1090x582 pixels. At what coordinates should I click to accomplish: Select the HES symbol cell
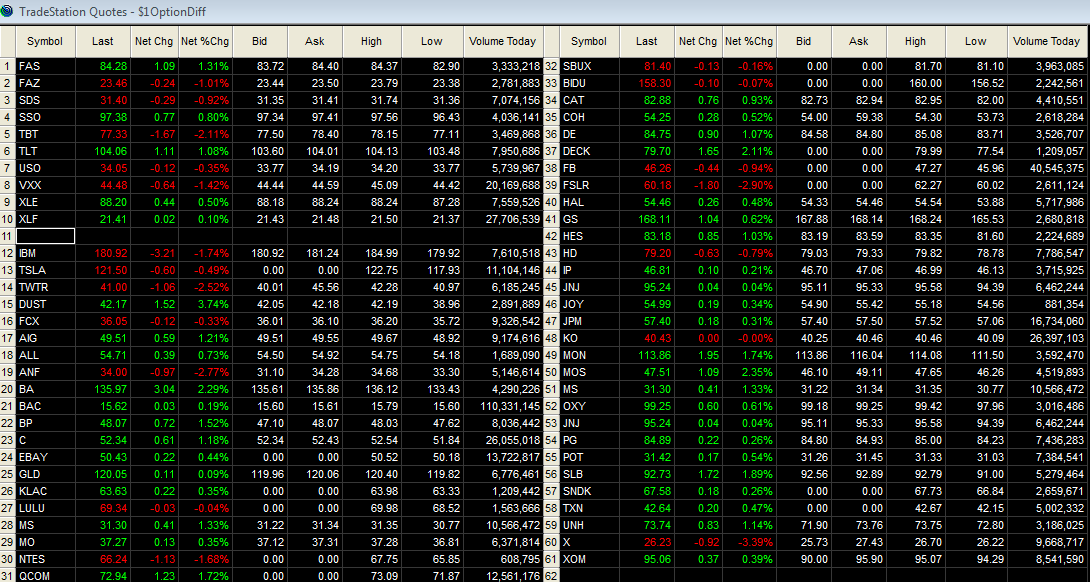589,236
